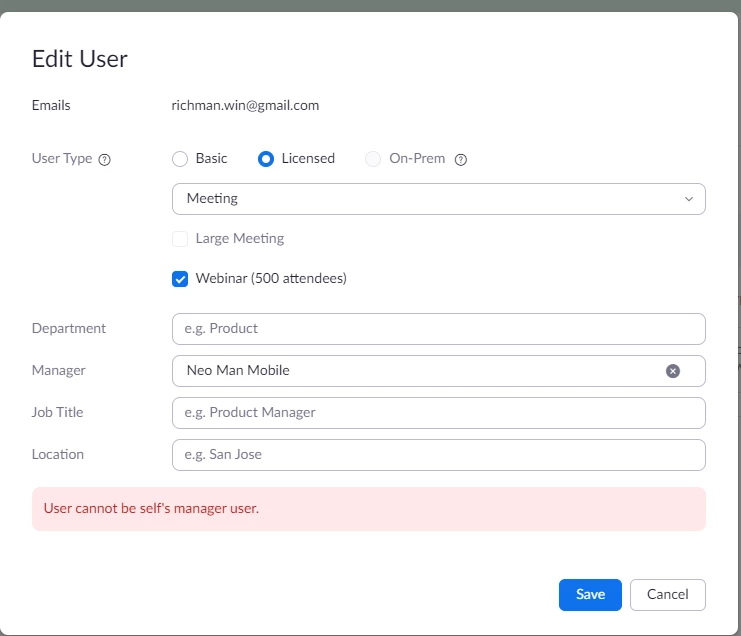This screenshot has width=741, height=636.
Task: Click the Location label
Action: pos(58,455)
